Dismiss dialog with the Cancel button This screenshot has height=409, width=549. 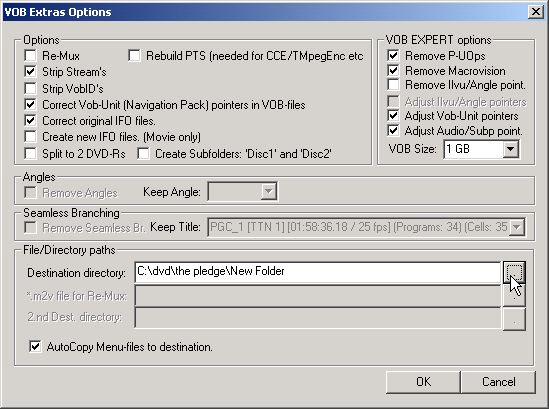point(498,382)
